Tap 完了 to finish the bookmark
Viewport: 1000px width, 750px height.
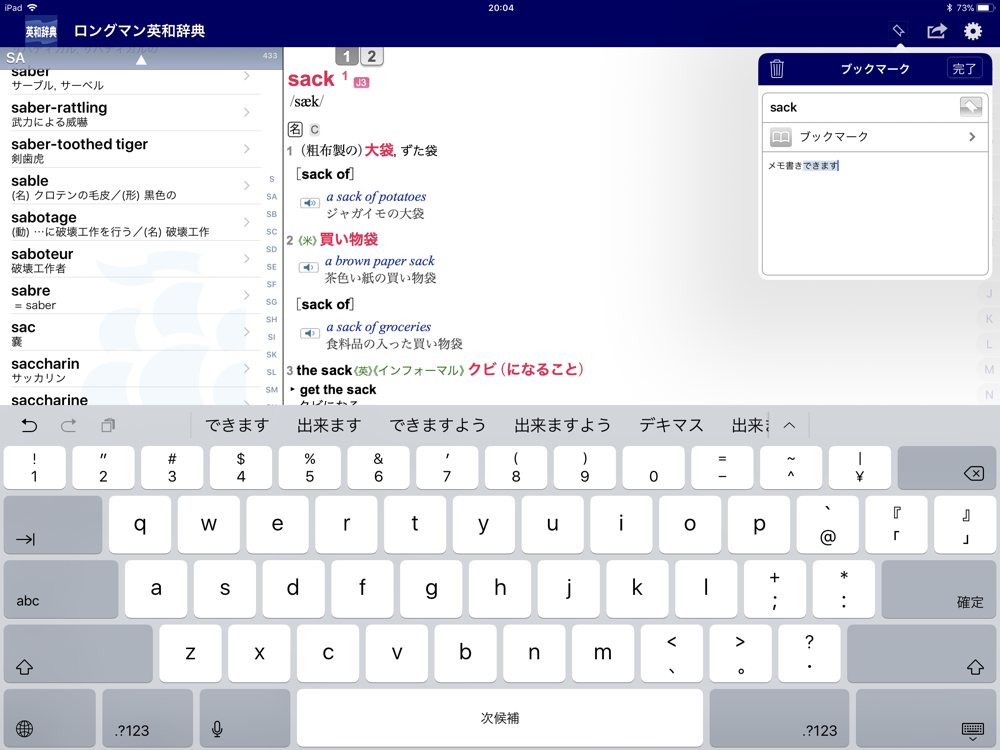[x=964, y=68]
